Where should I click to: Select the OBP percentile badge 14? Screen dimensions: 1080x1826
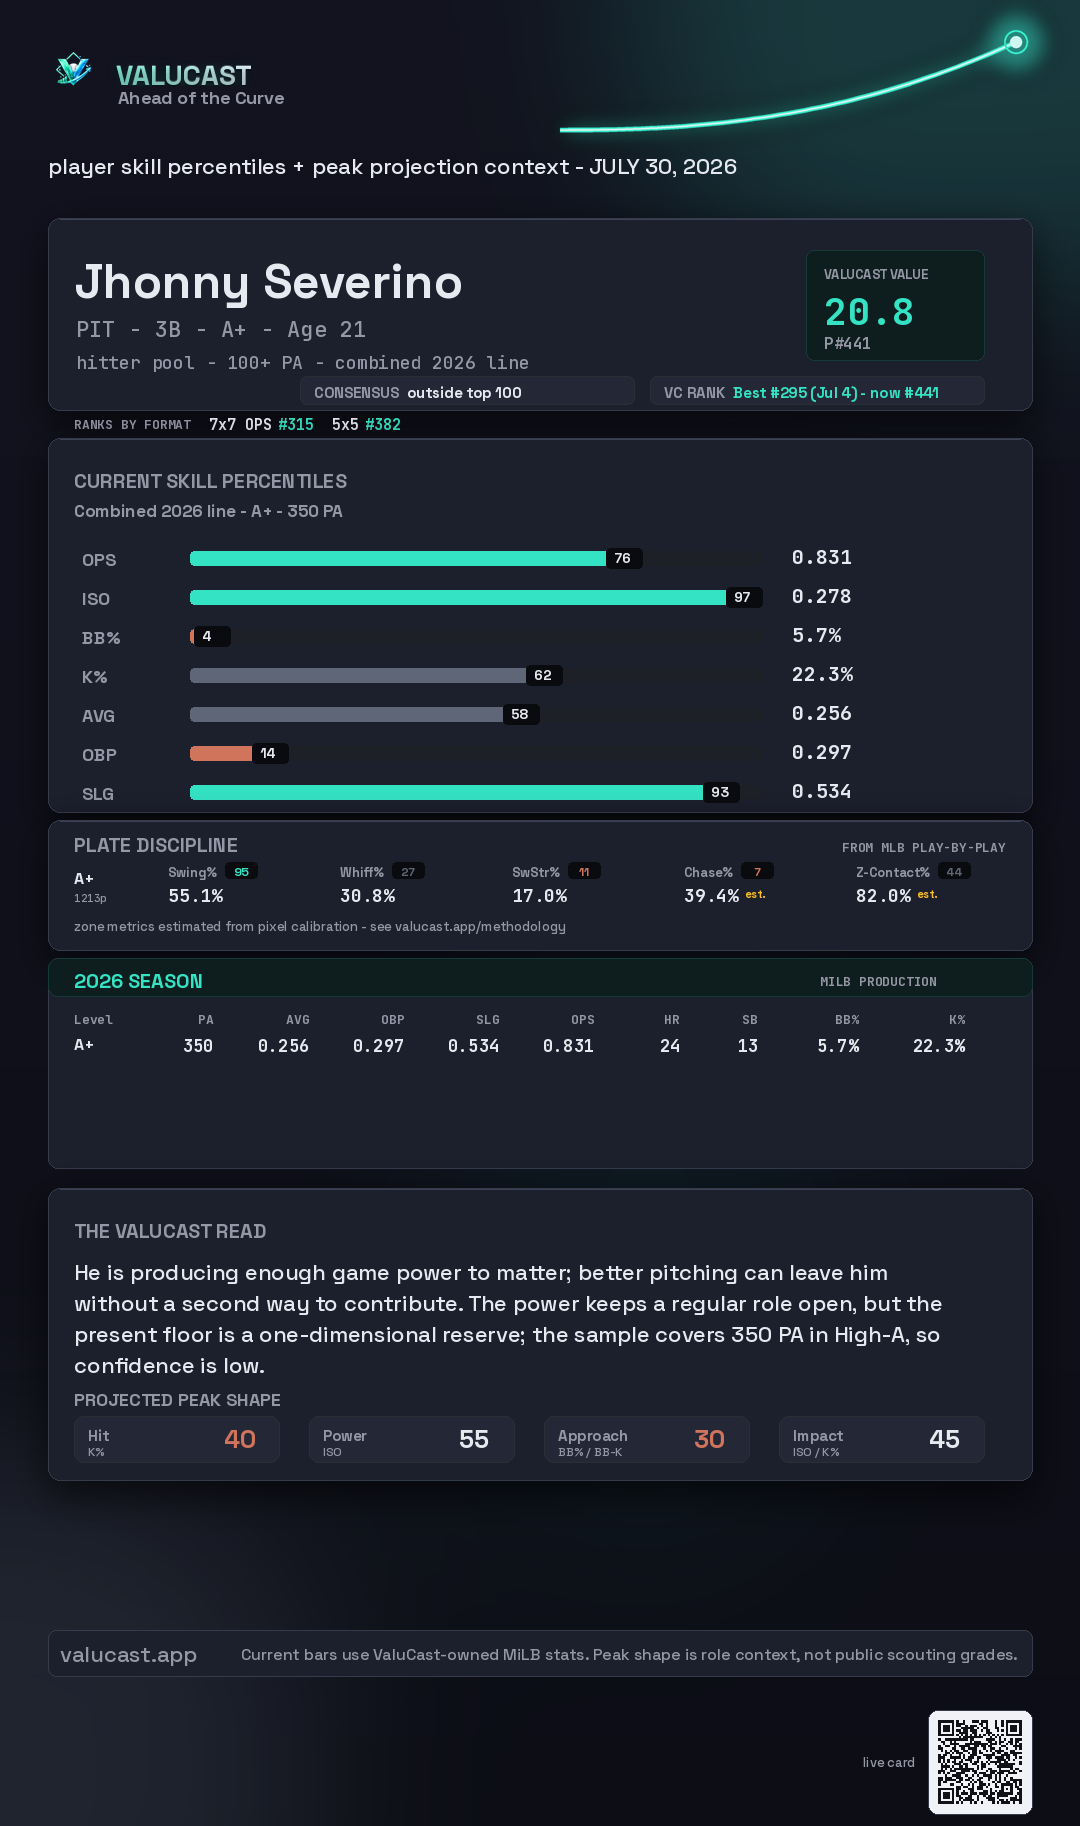coord(268,753)
